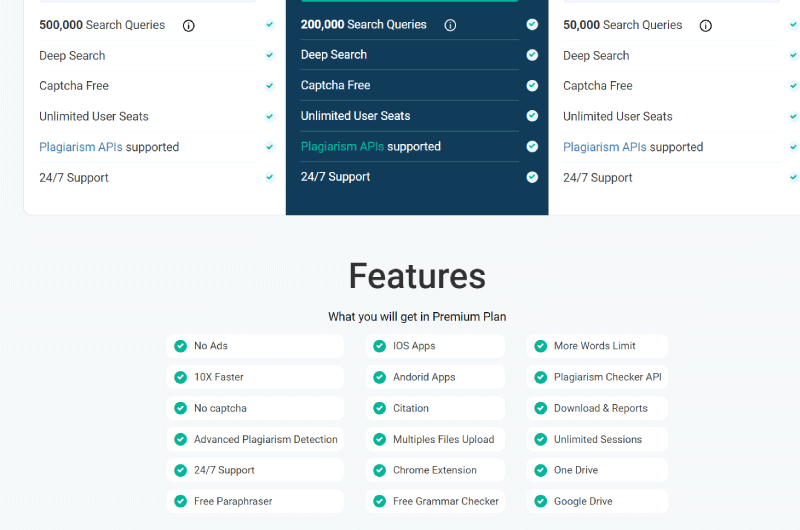Click the checkmark icon next to IOS Apps
The height and width of the screenshot is (530, 800).
(x=380, y=346)
